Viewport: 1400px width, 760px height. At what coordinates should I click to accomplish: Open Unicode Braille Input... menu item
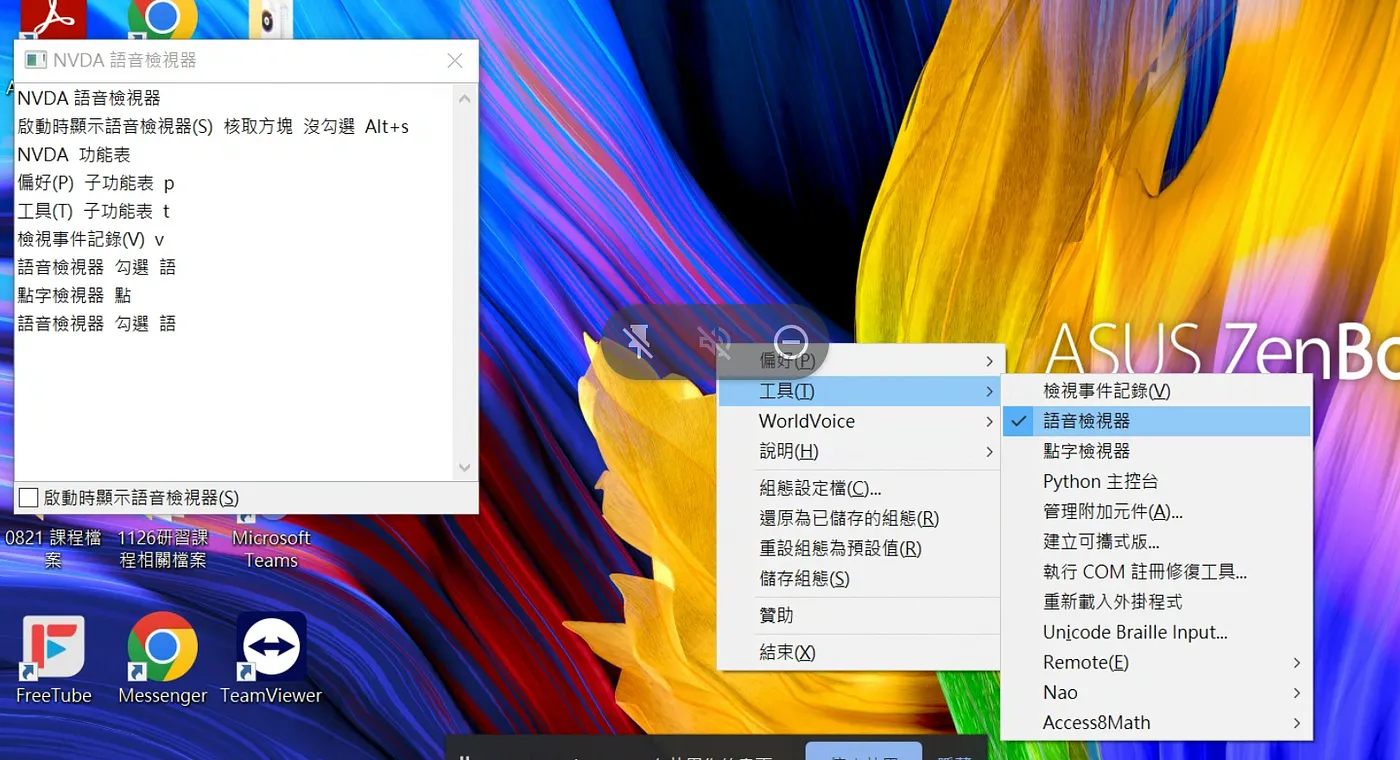[x=1156, y=632]
